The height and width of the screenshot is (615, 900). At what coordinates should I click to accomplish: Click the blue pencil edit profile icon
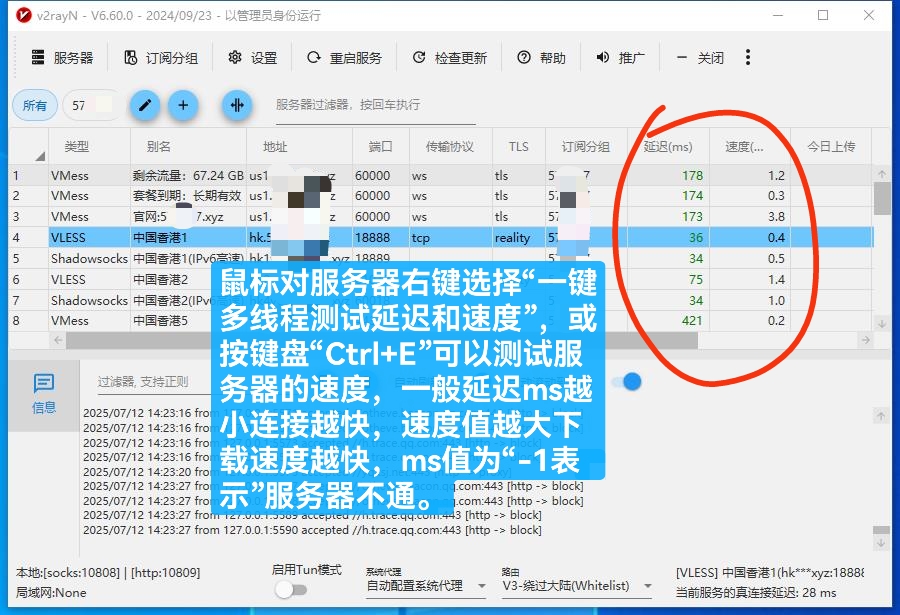(x=145, y=105)
